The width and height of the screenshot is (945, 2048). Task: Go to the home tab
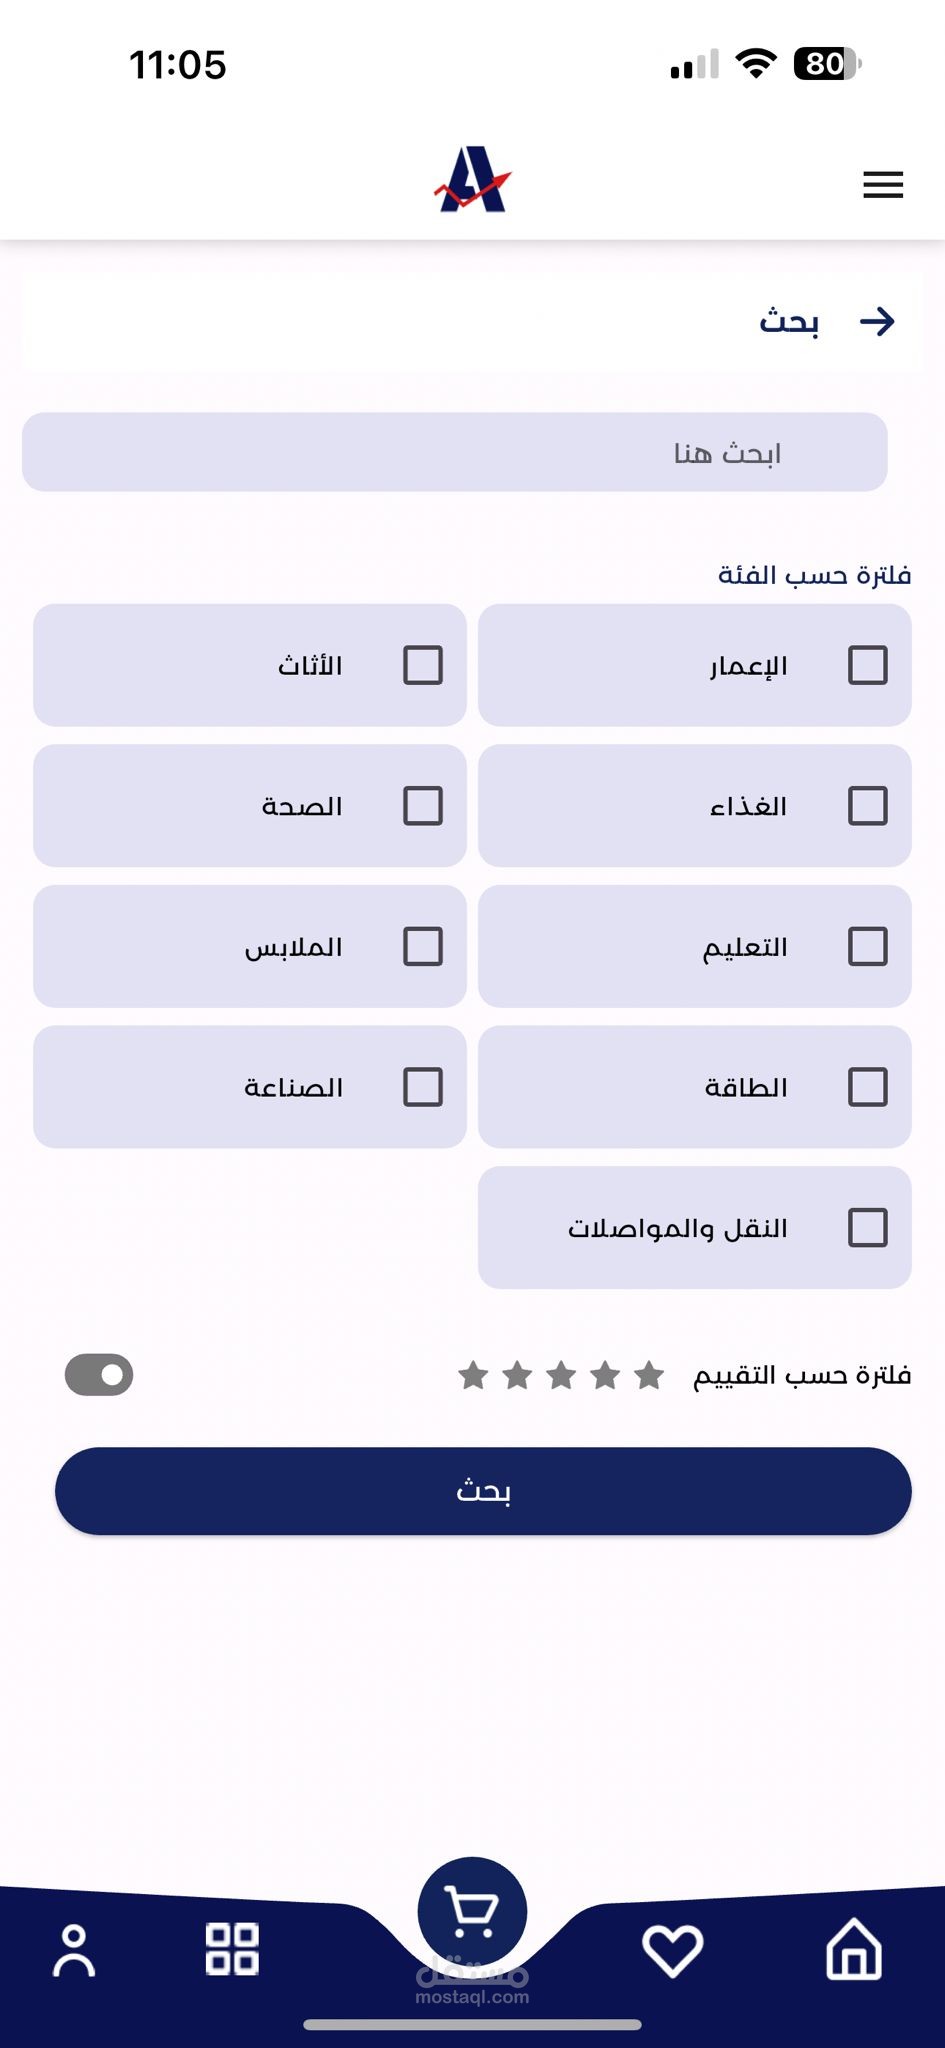click(853, 1949)
